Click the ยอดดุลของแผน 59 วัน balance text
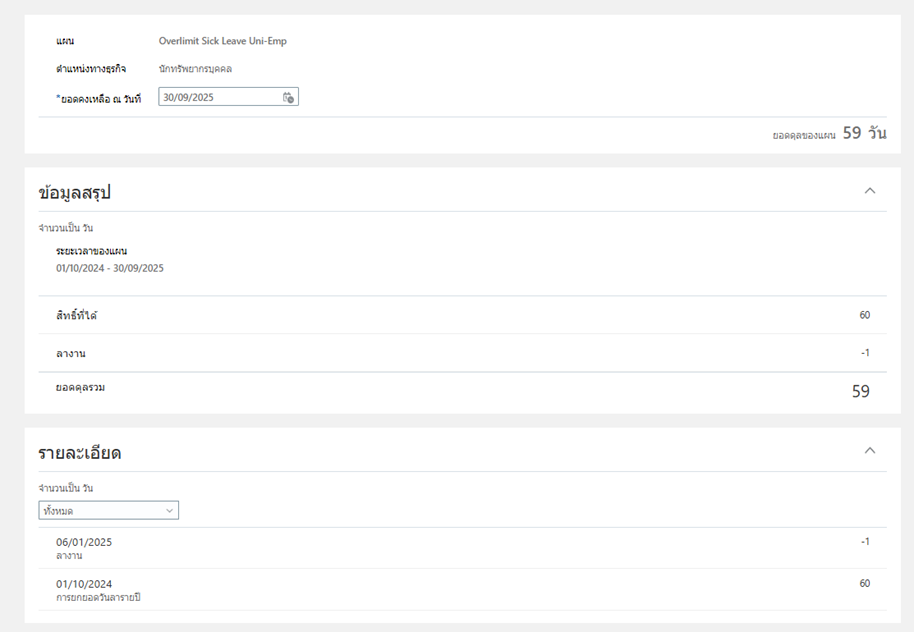Image resolution: width=914 pixels, height=632 pixels. [829, 133]
